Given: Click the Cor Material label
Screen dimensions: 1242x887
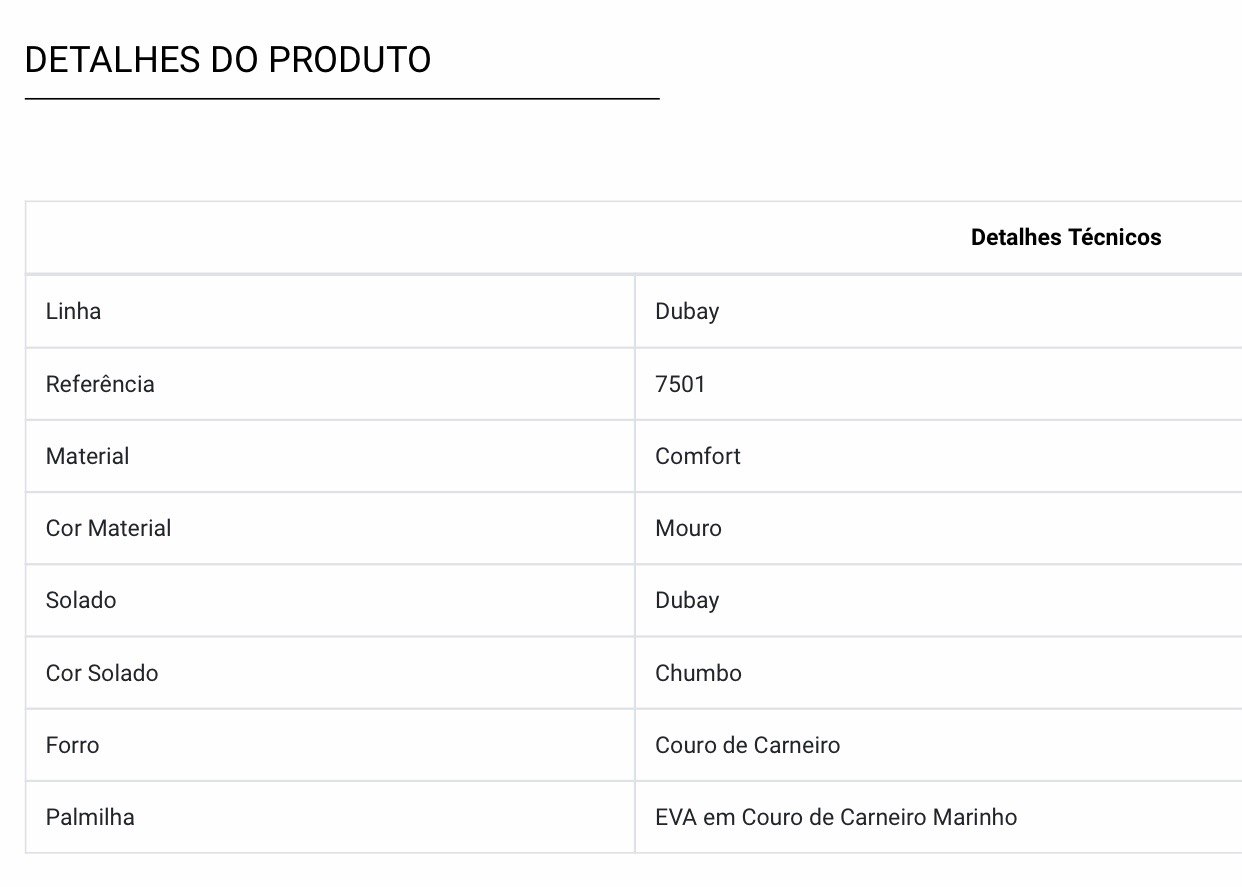Looking at the screenshot, I should (x=108, y=528).
